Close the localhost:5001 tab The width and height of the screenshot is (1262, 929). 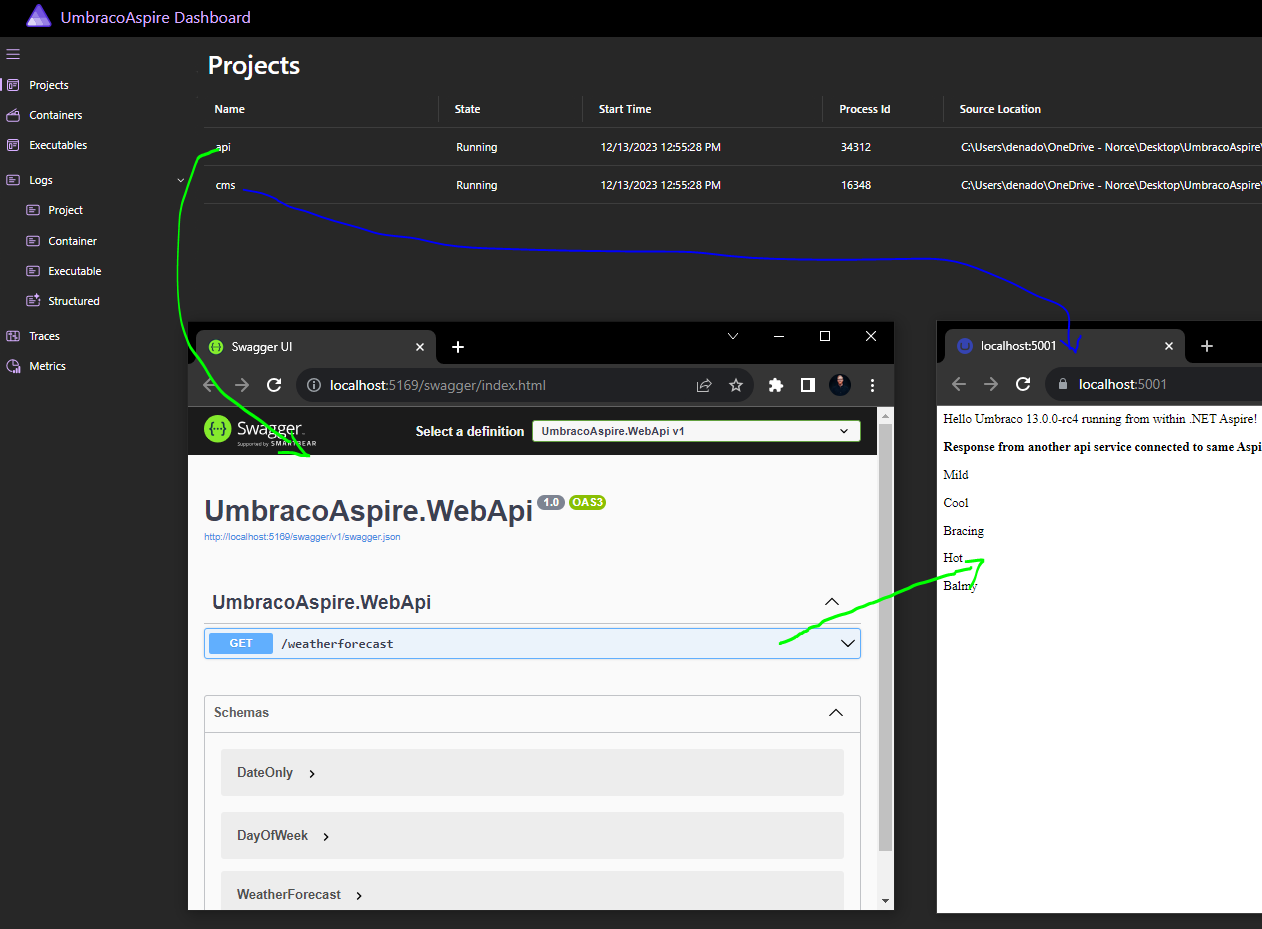1168,346
